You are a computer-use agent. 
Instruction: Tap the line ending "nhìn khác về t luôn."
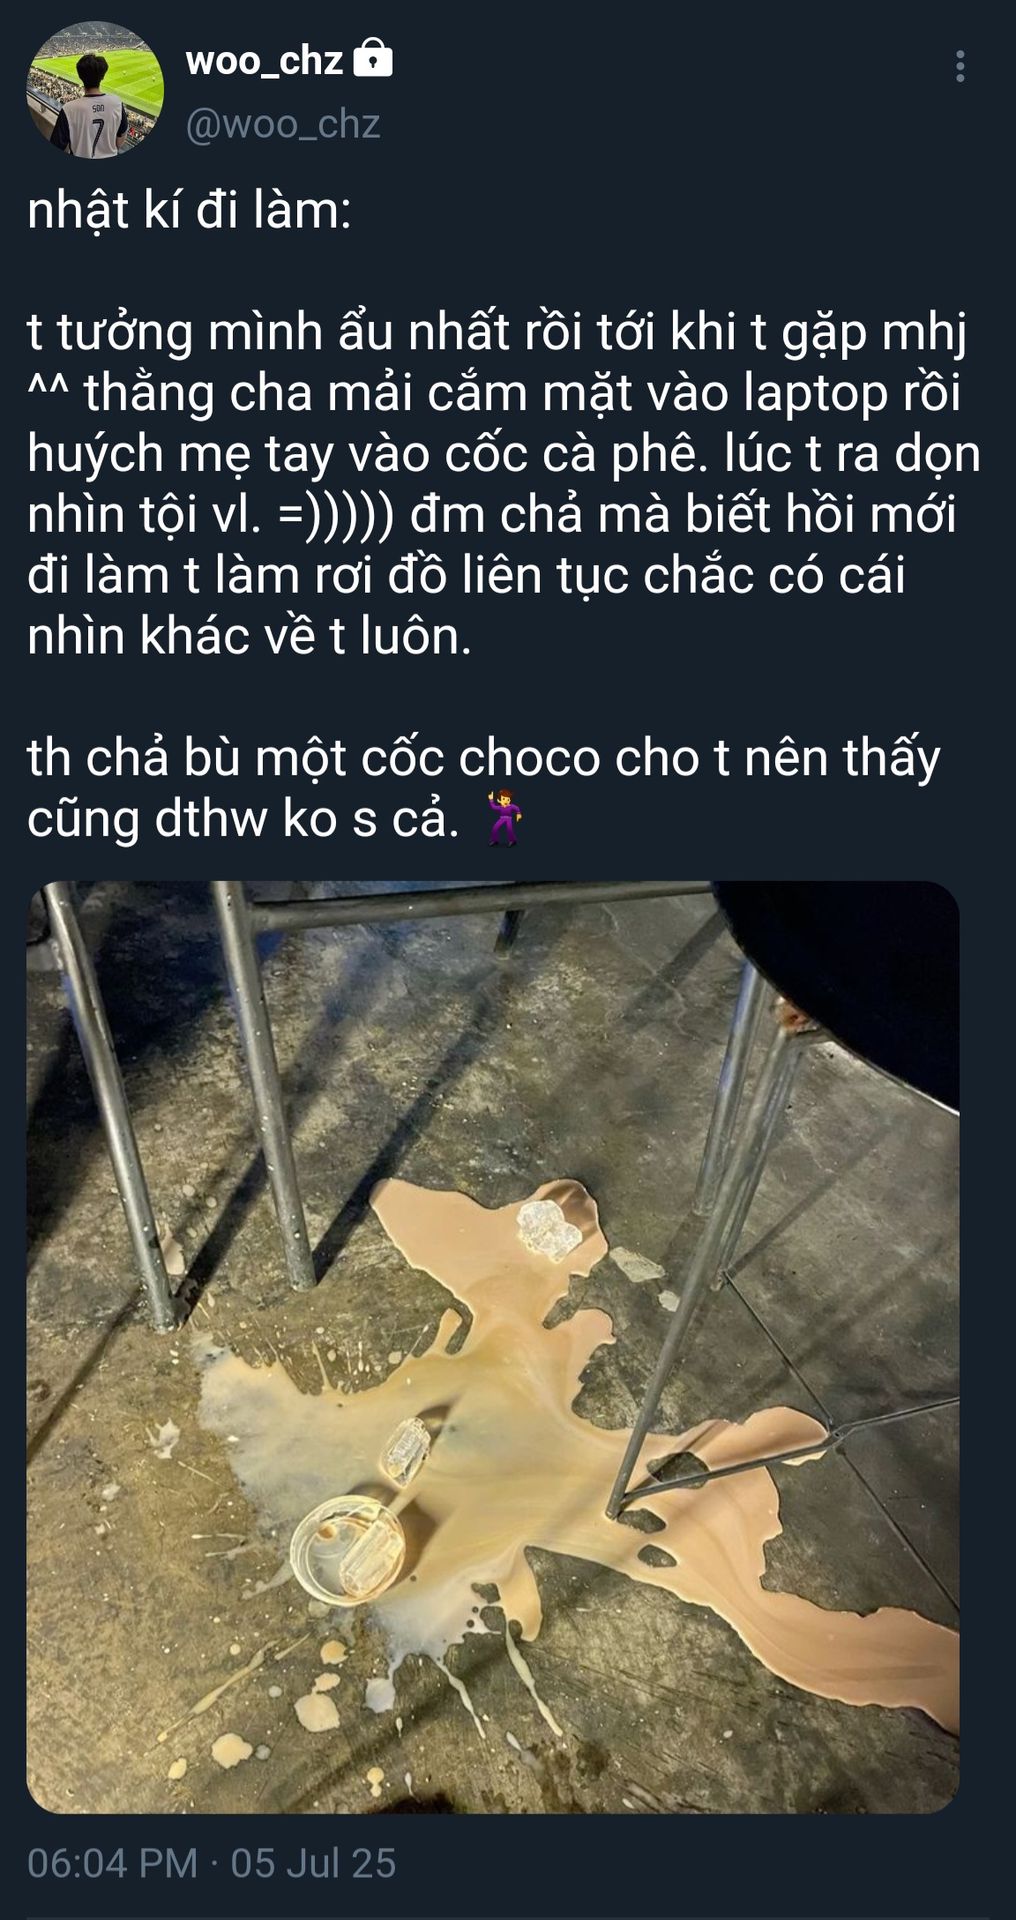click(x=249, y=636)
